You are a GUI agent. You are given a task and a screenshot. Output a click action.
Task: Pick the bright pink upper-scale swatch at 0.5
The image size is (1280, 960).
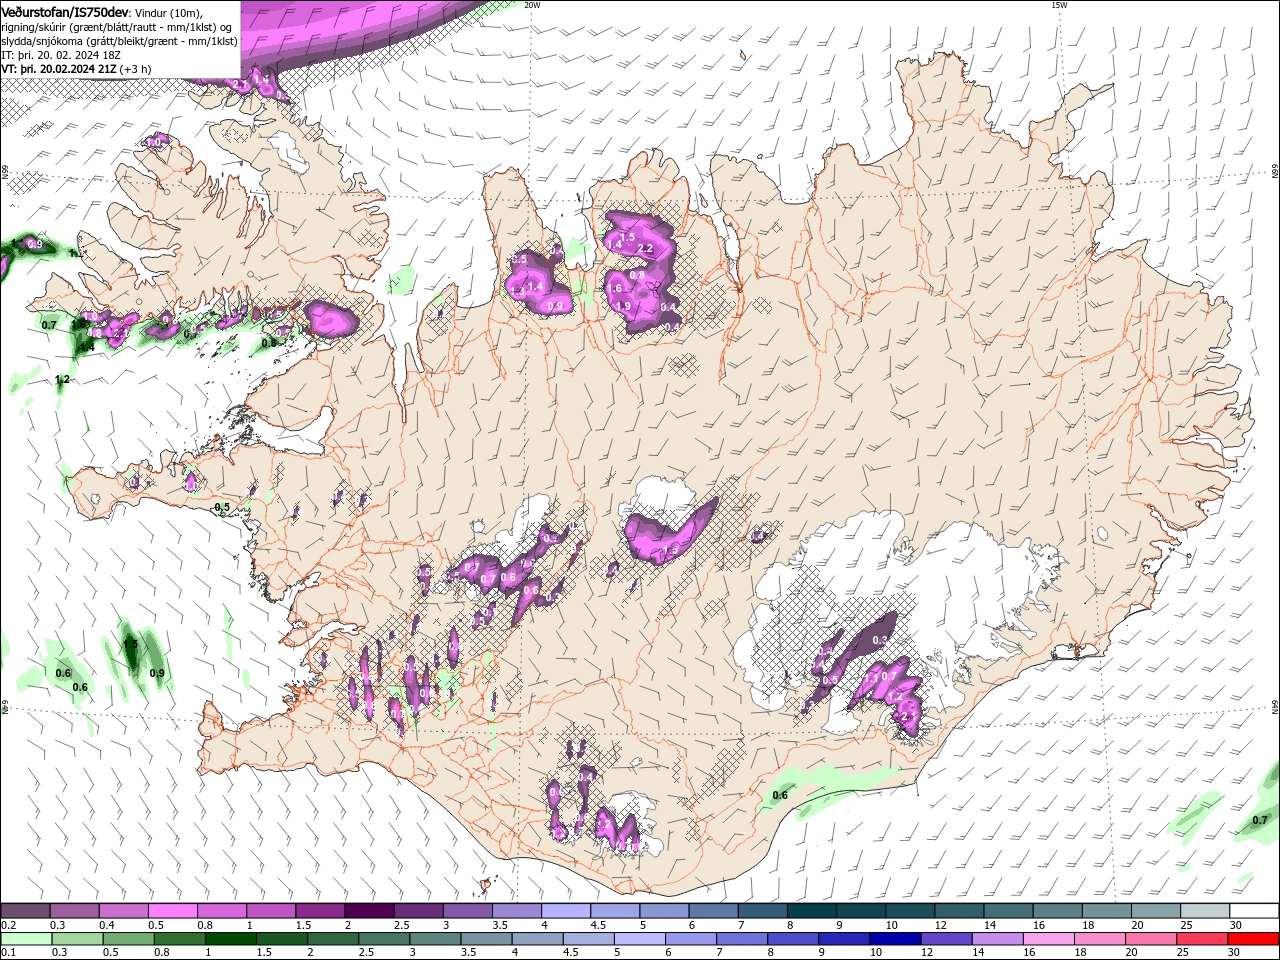[x=172, y=911]
